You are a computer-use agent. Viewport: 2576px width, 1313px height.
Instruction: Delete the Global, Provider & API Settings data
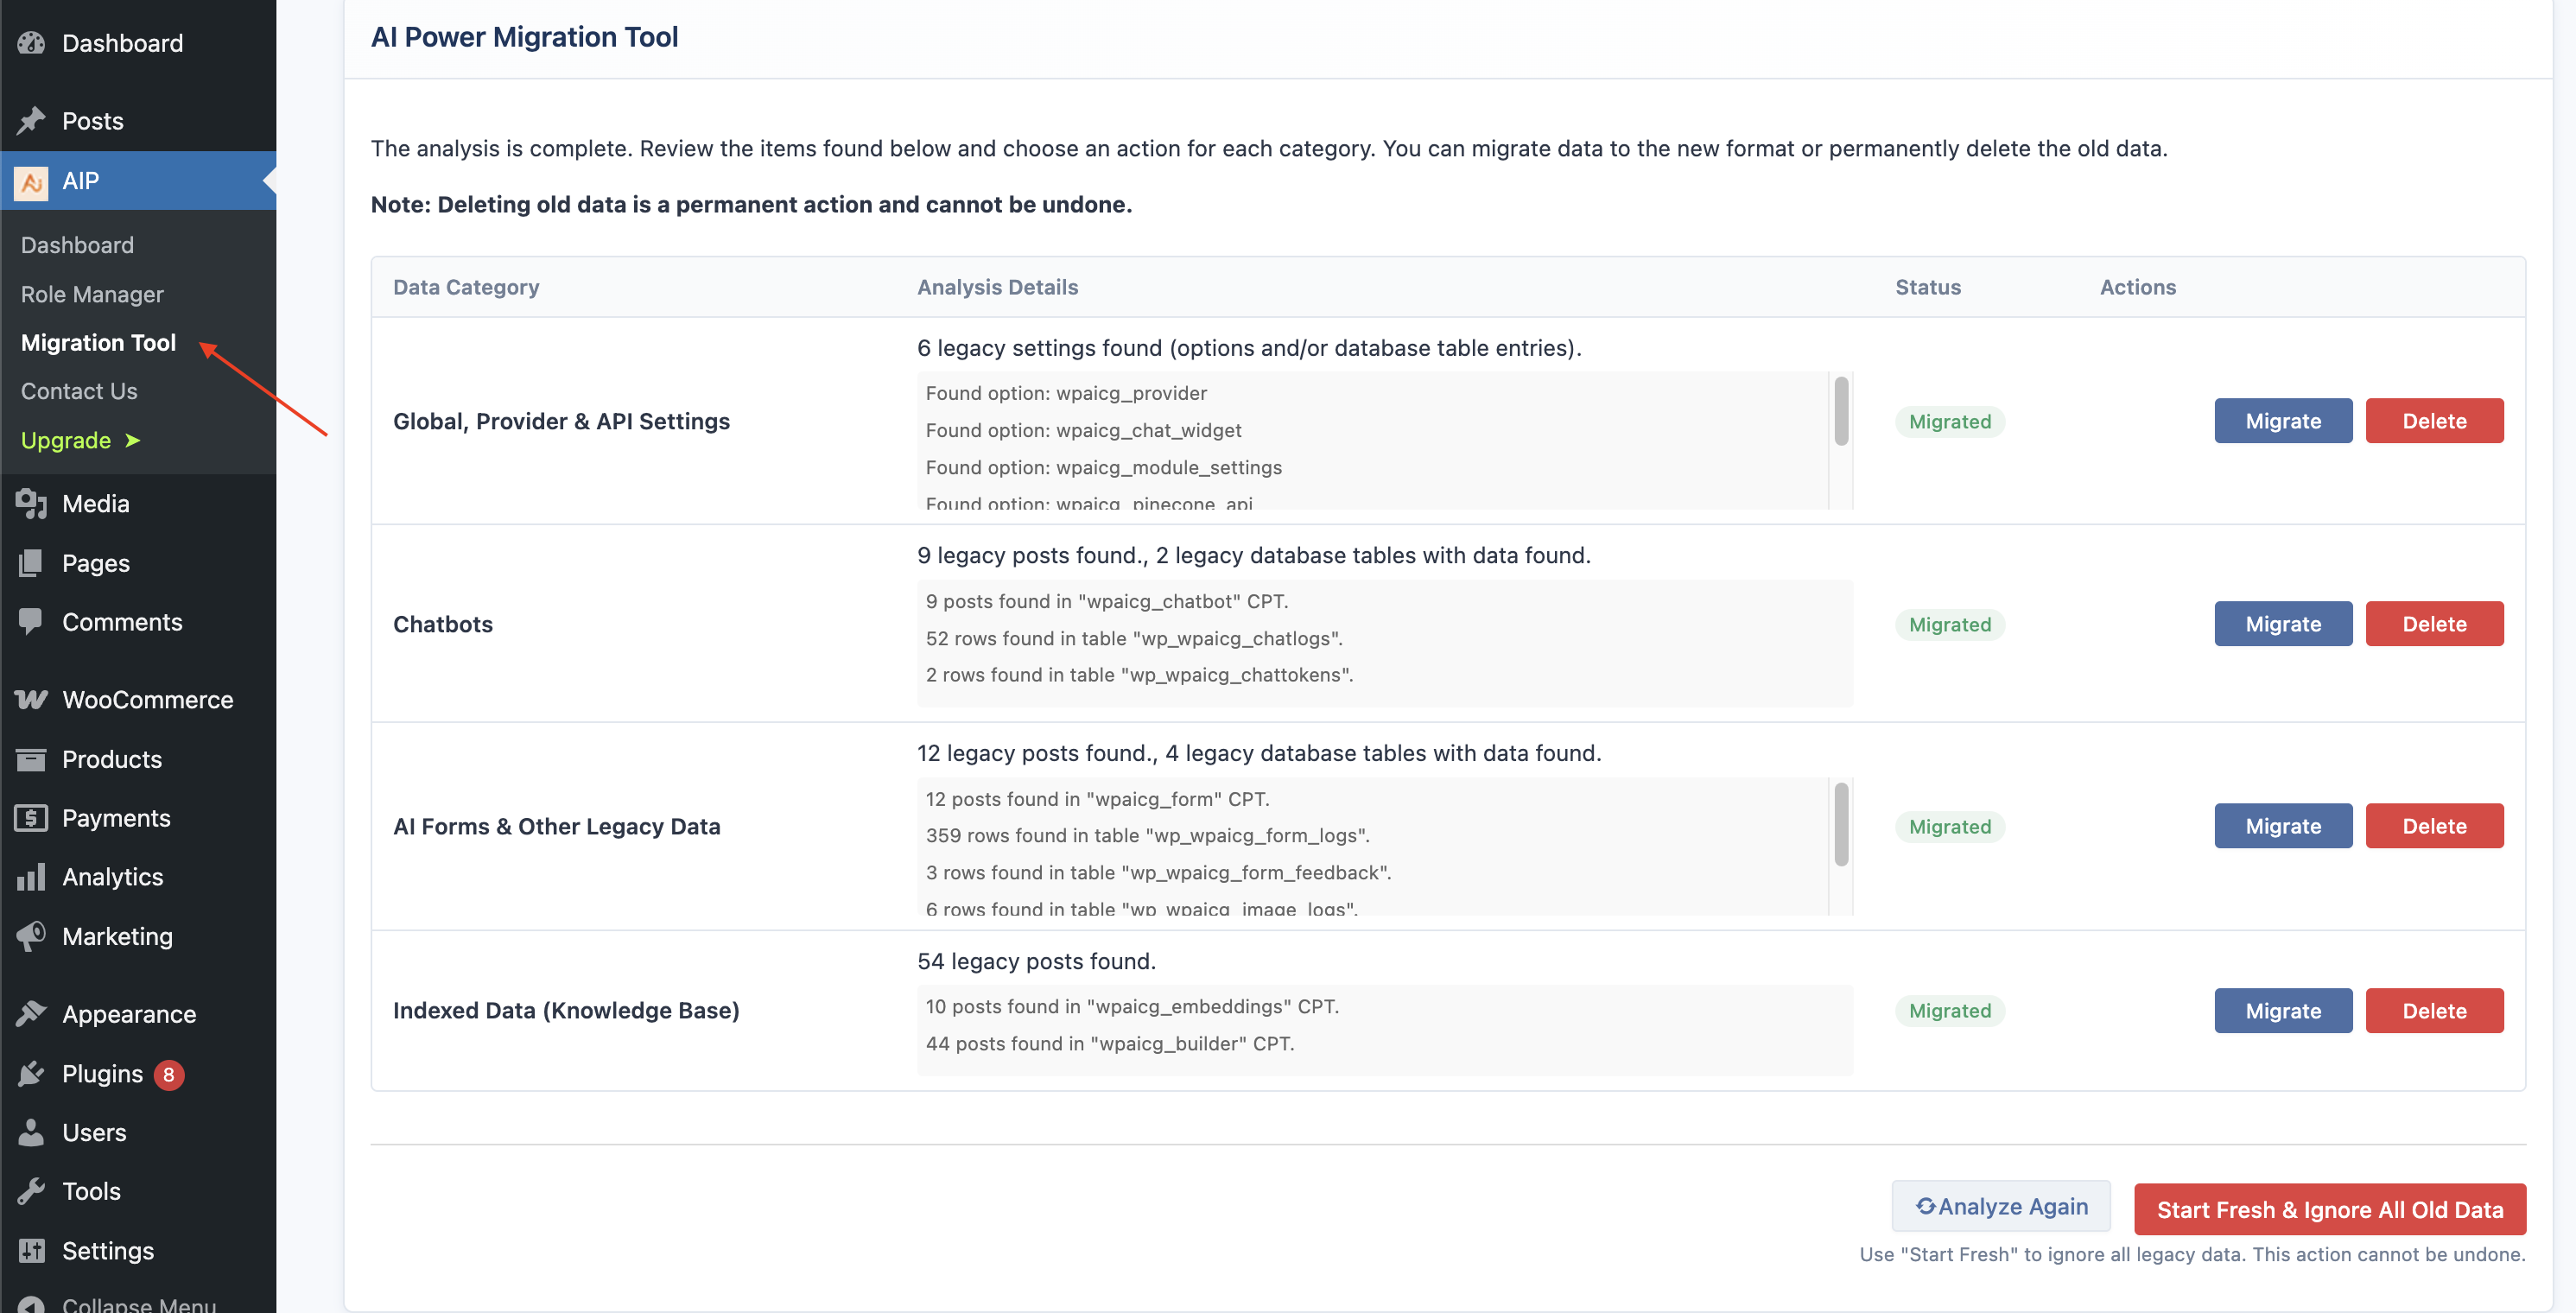coord(2434,421)
